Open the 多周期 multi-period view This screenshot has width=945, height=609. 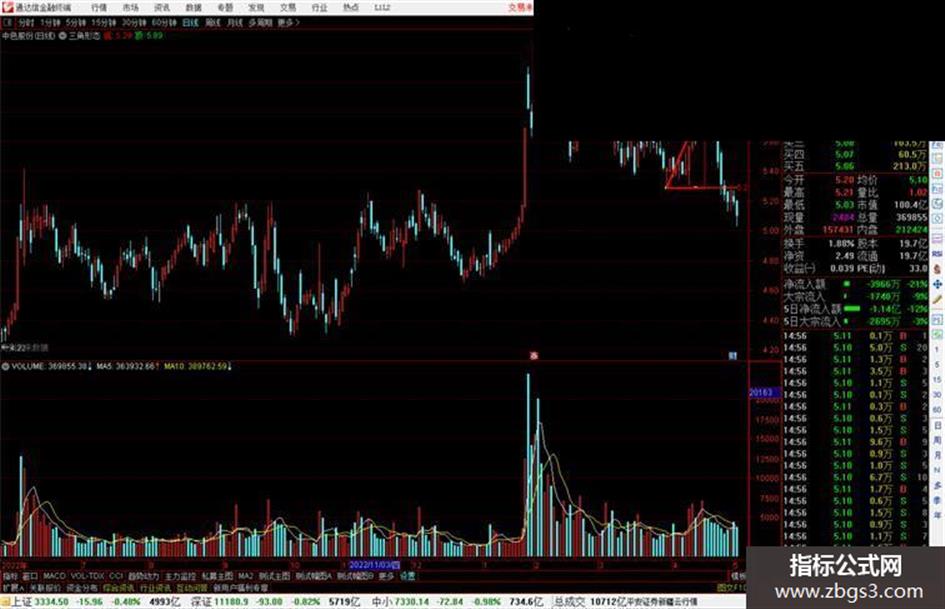260,22
